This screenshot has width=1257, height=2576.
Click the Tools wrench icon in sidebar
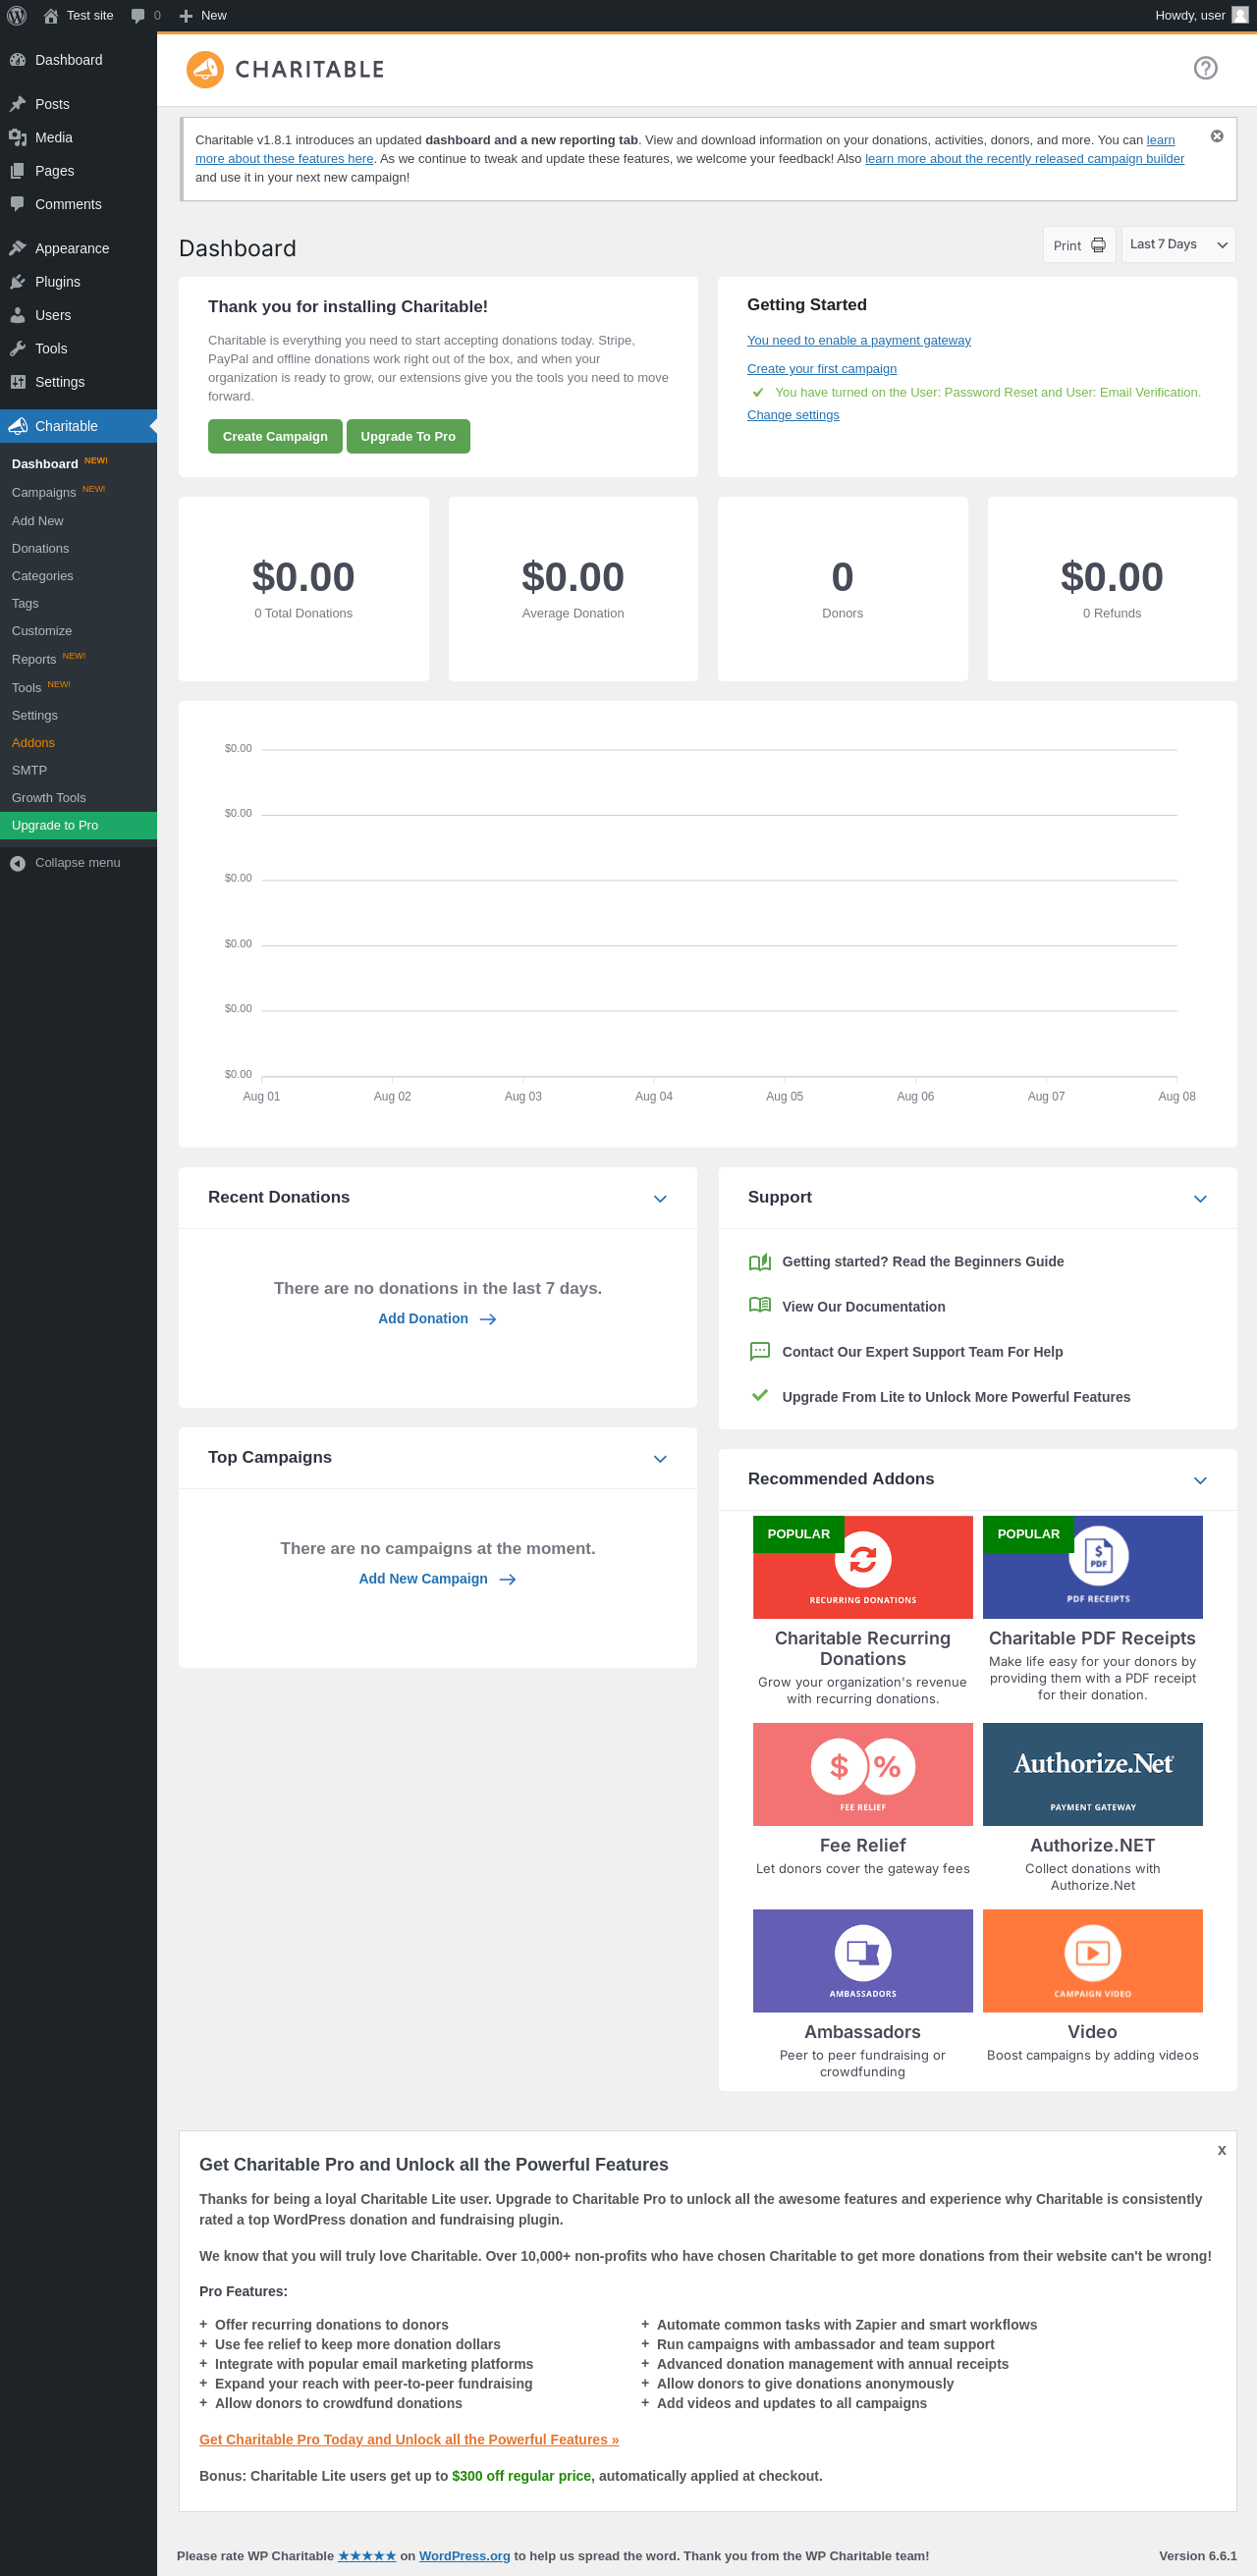pyautogui.click(x=17, y=348)
